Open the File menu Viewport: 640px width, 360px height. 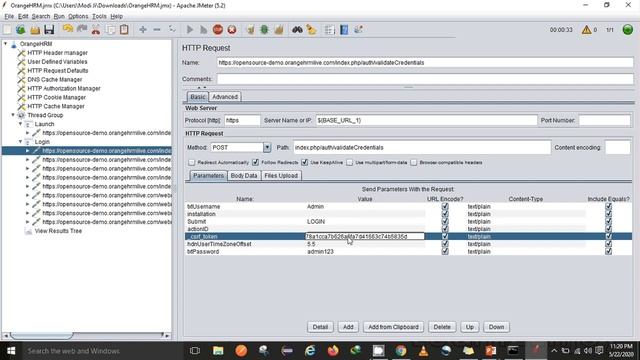[9, 16]
